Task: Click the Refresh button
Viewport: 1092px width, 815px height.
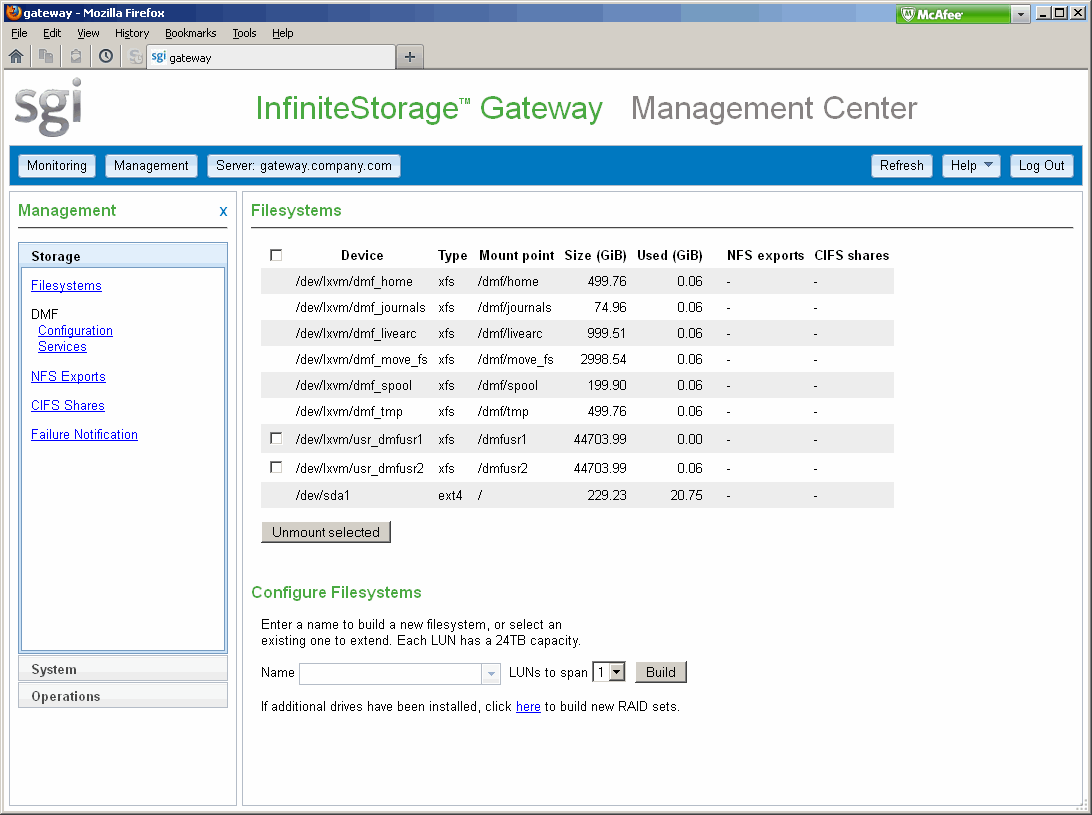Action: [x=901, y=166]
